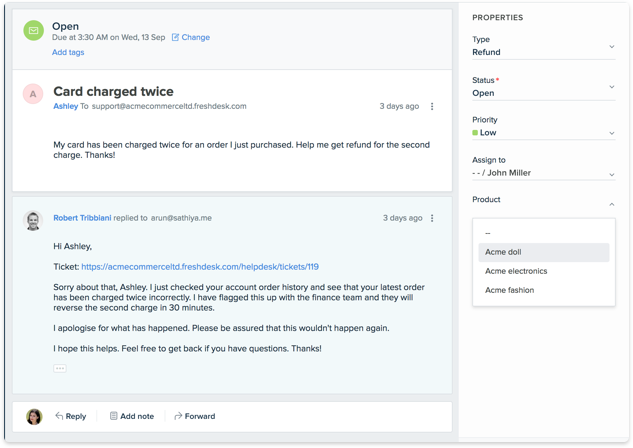Open the three-dot menu on Robert's reply
Screen dimensions: 633x448
click(432, 218)
